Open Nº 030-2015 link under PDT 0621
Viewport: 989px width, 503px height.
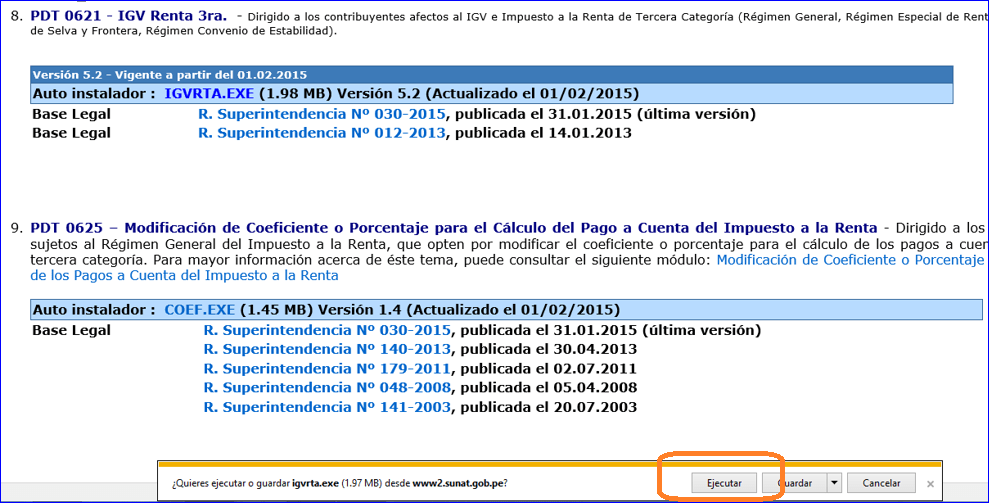[322, 114]
